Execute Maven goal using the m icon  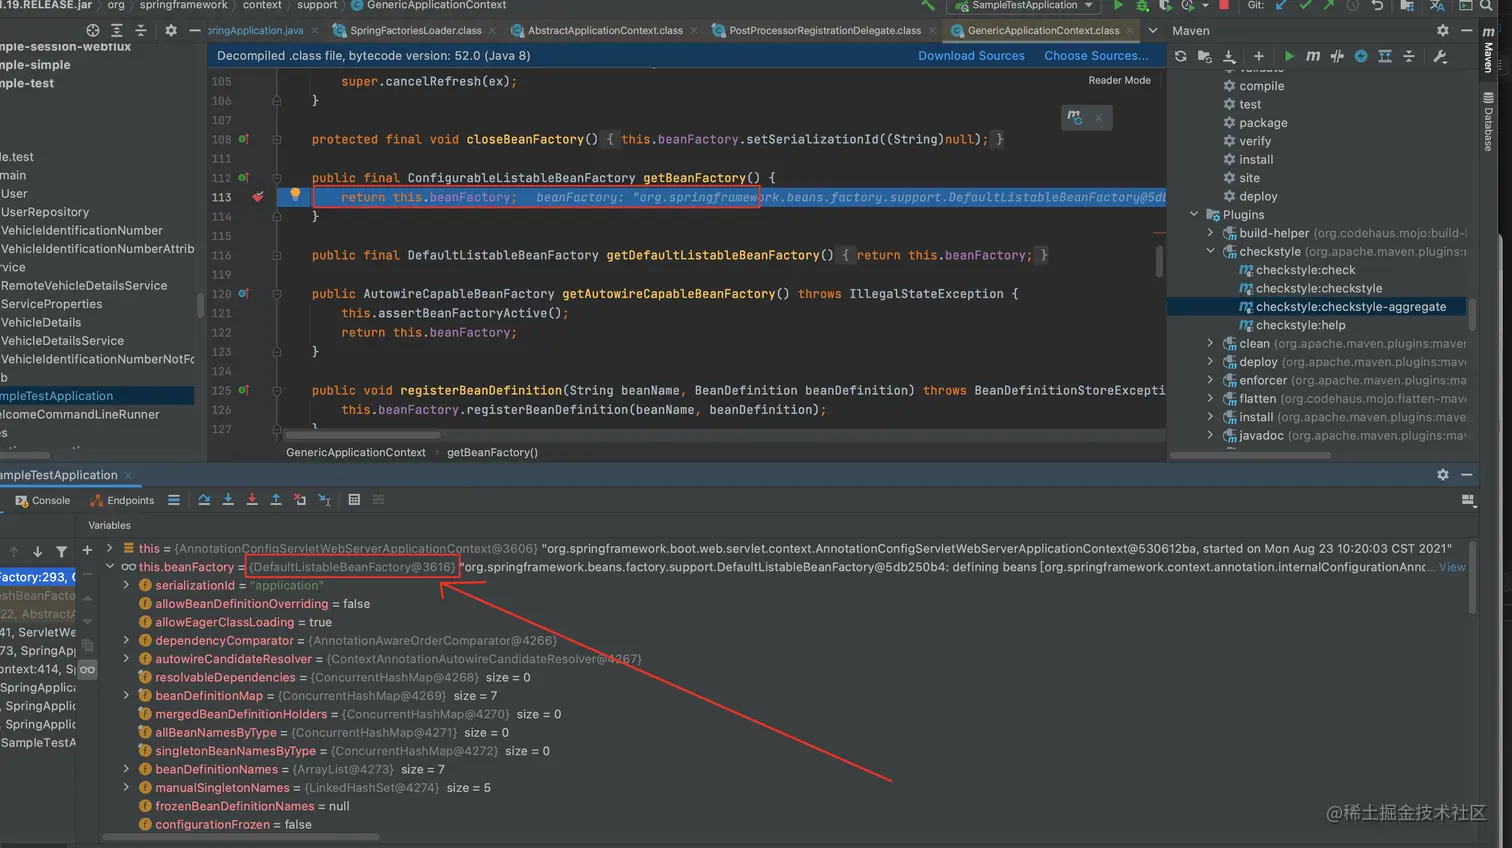click(1313, 56)
